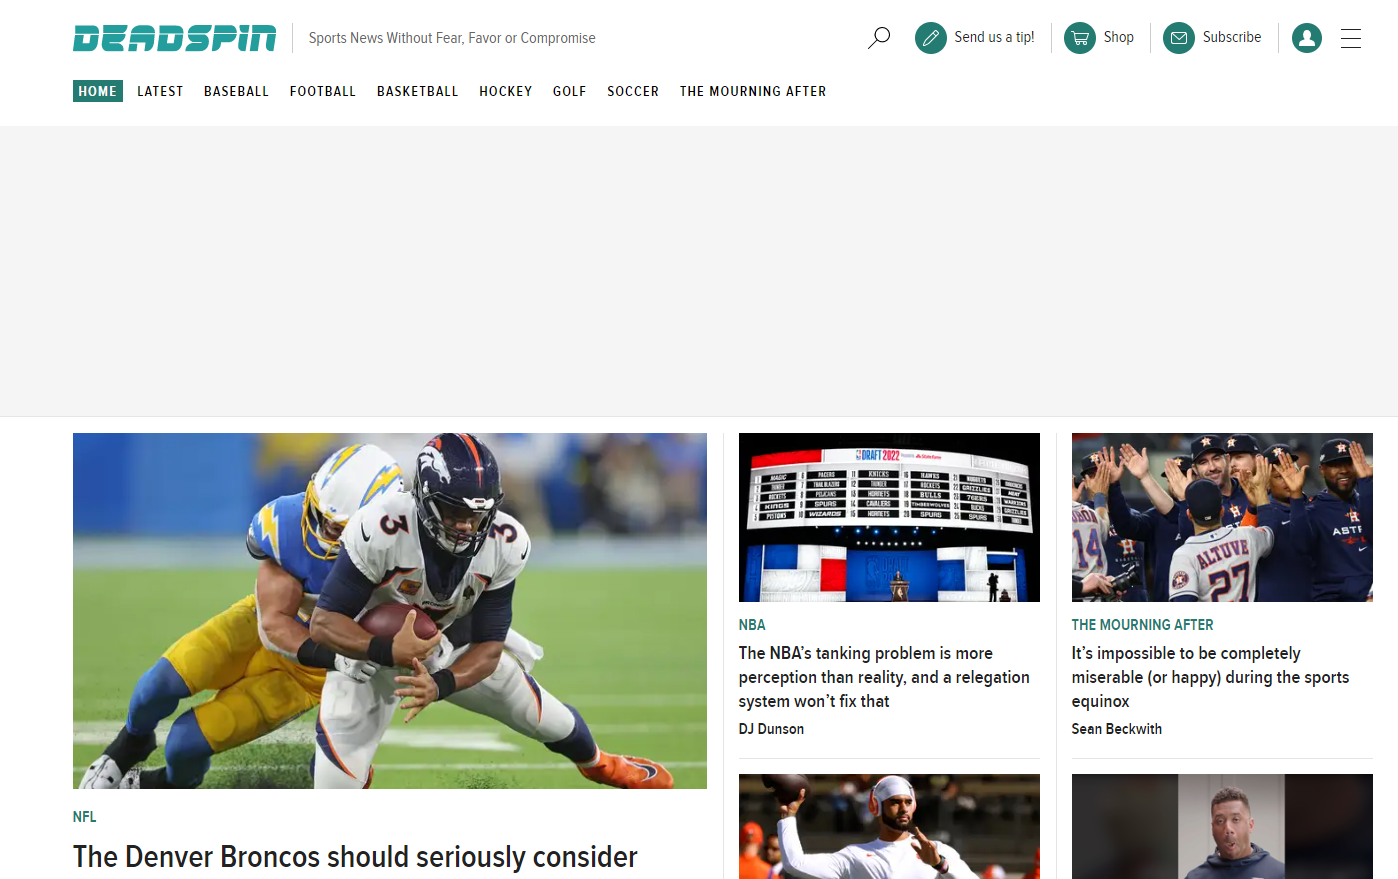
Task: Click the envelope subscribe icon
Action: [x=1179, y=38]
